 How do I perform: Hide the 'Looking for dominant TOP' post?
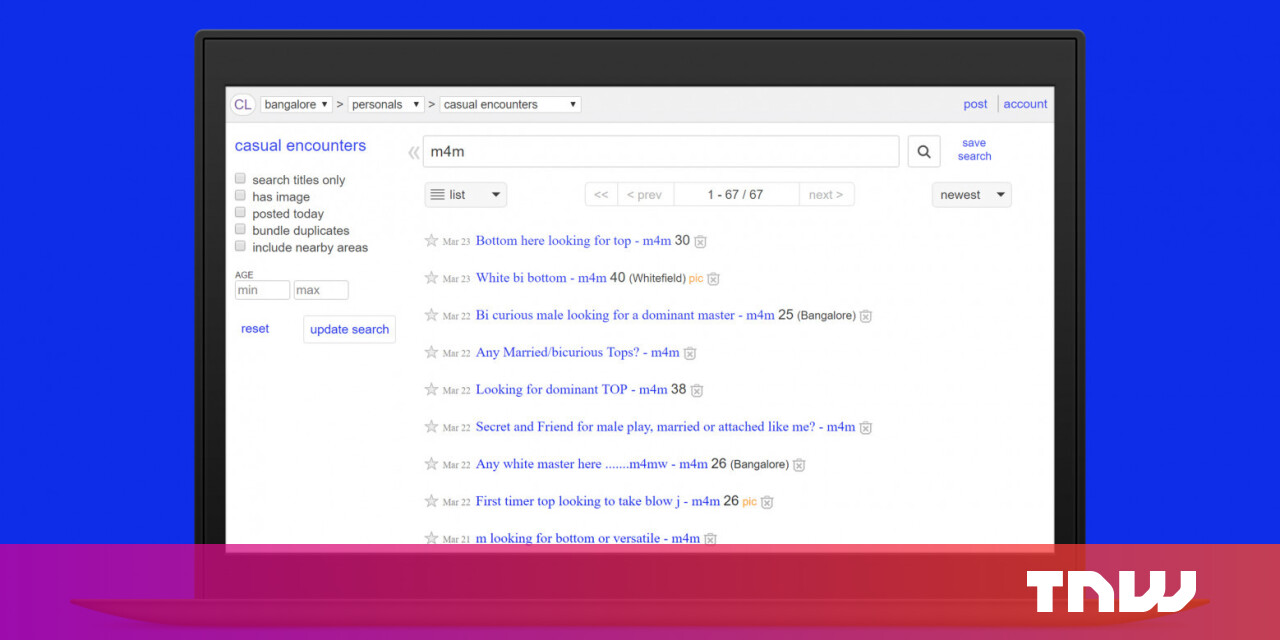[x=697, y=390]
